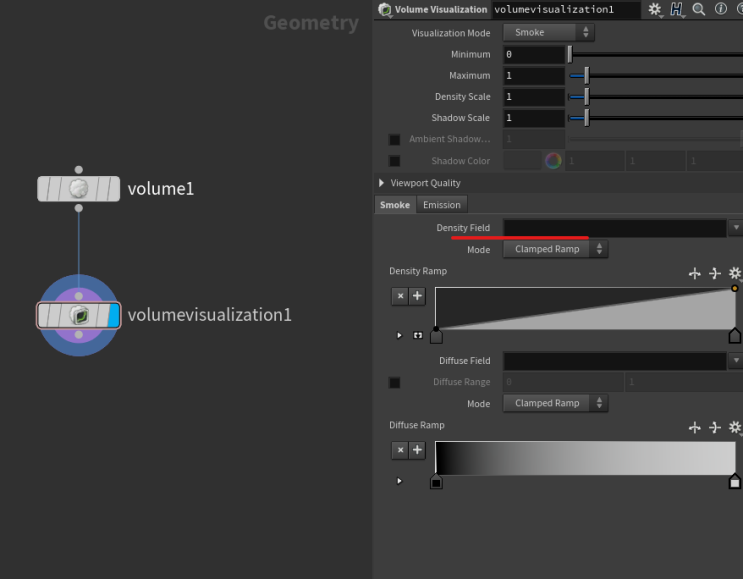Click the volumevisualization1 node icon
The width and height of the screenshot is (743, 579).
pos(79,315)
